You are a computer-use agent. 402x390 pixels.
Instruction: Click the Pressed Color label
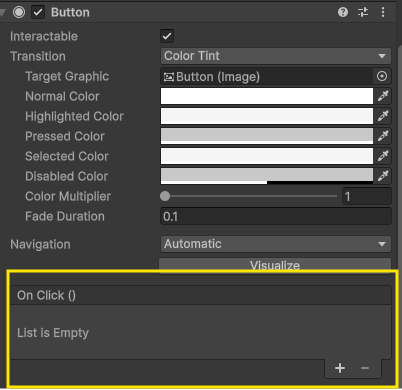tap(65, 136)
